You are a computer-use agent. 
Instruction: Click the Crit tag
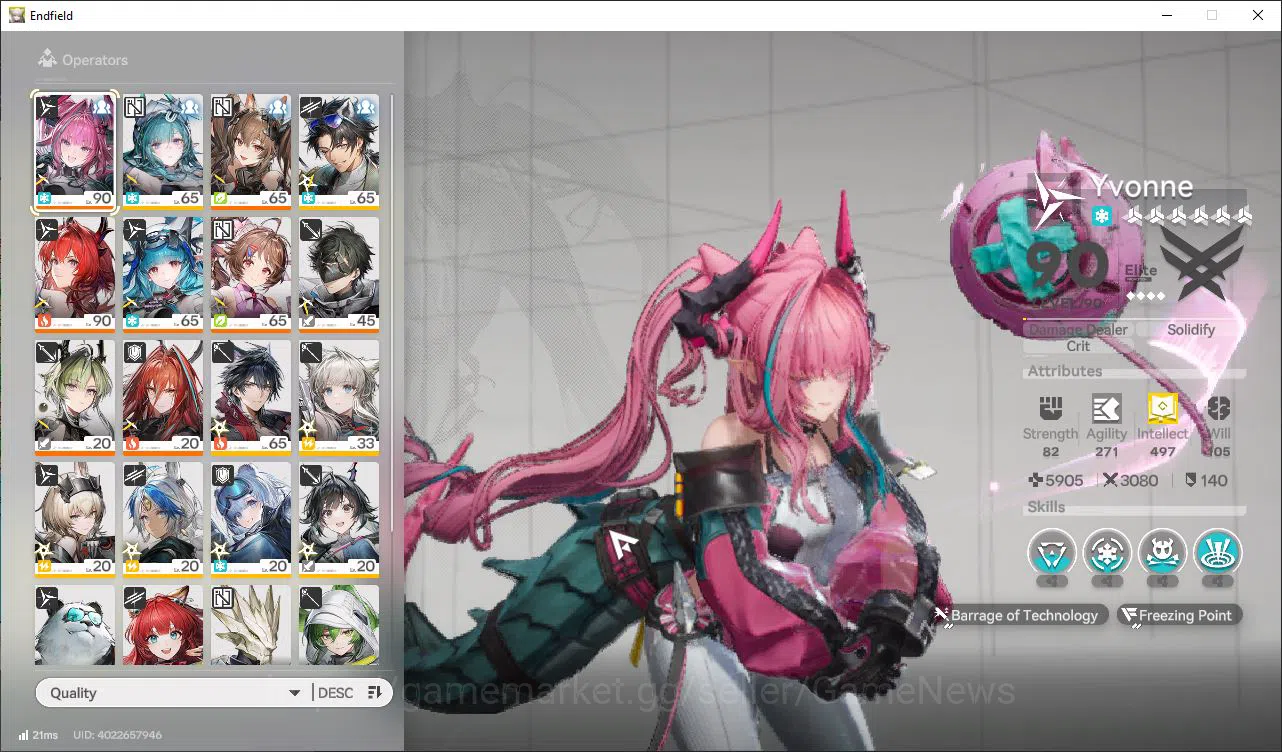coord(1078,346)
